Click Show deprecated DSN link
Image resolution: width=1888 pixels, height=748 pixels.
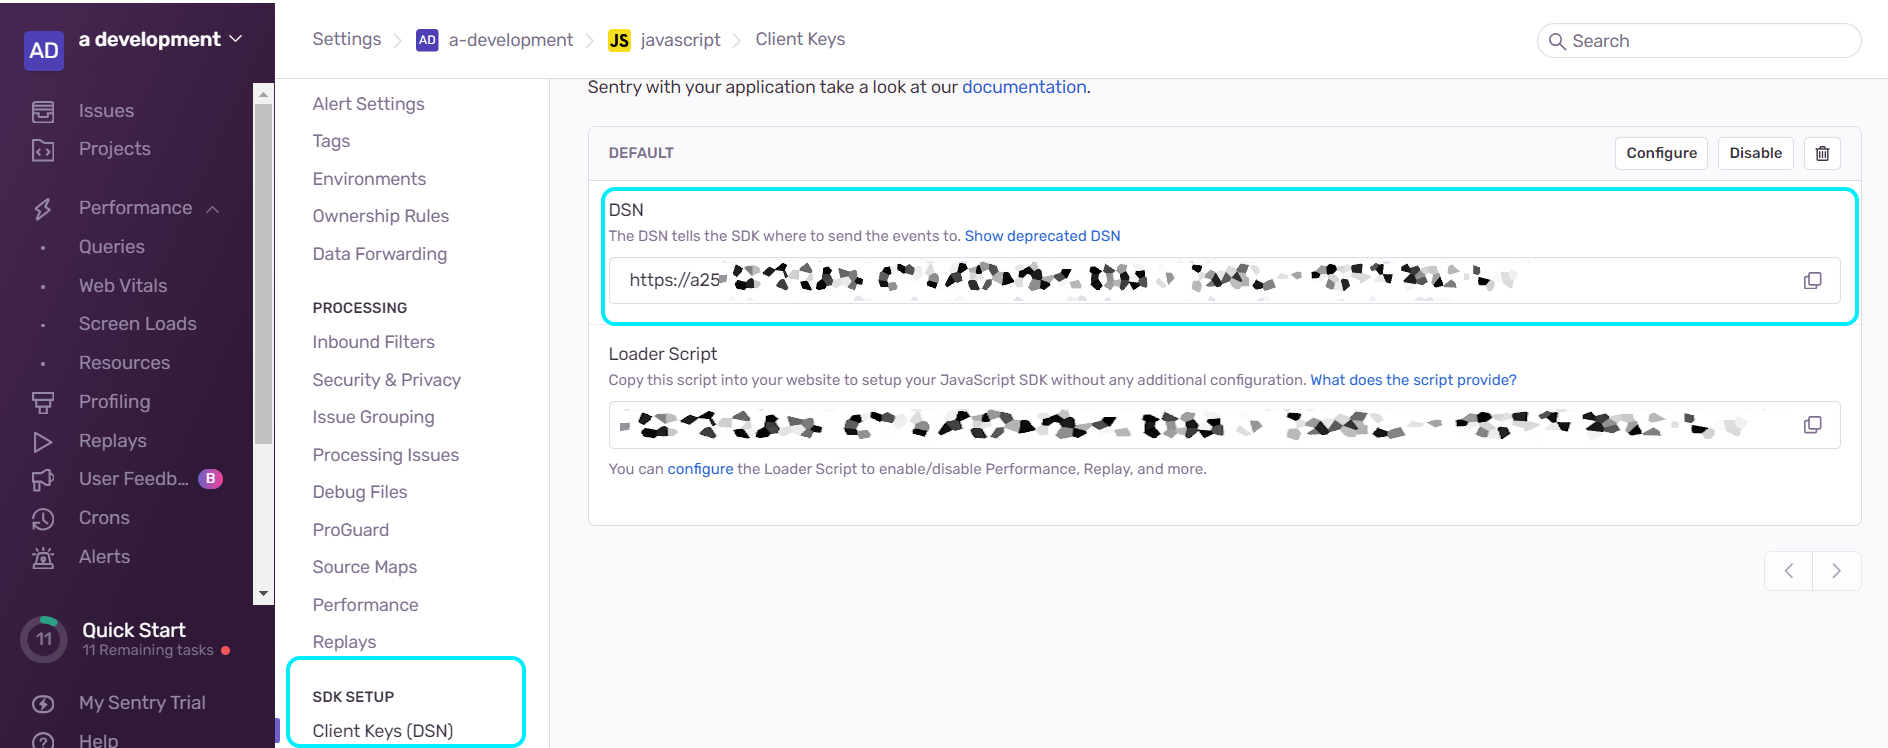pos(1042,236)
